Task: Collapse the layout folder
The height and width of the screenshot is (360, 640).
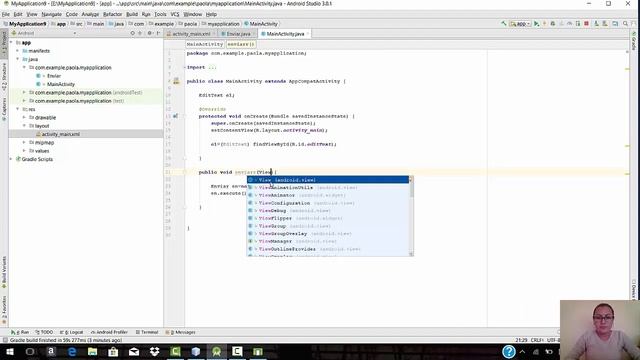Action: 24,126
